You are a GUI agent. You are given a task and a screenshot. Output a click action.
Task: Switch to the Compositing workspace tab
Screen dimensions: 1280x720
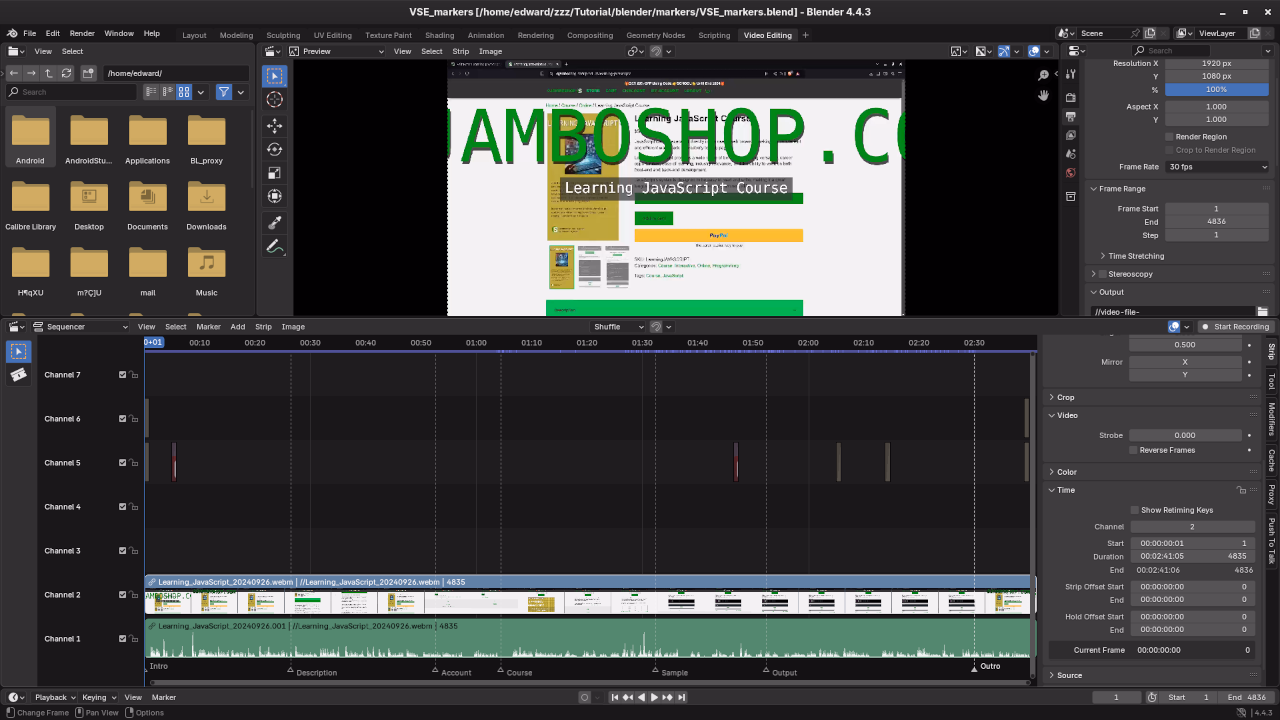[590, 35]
